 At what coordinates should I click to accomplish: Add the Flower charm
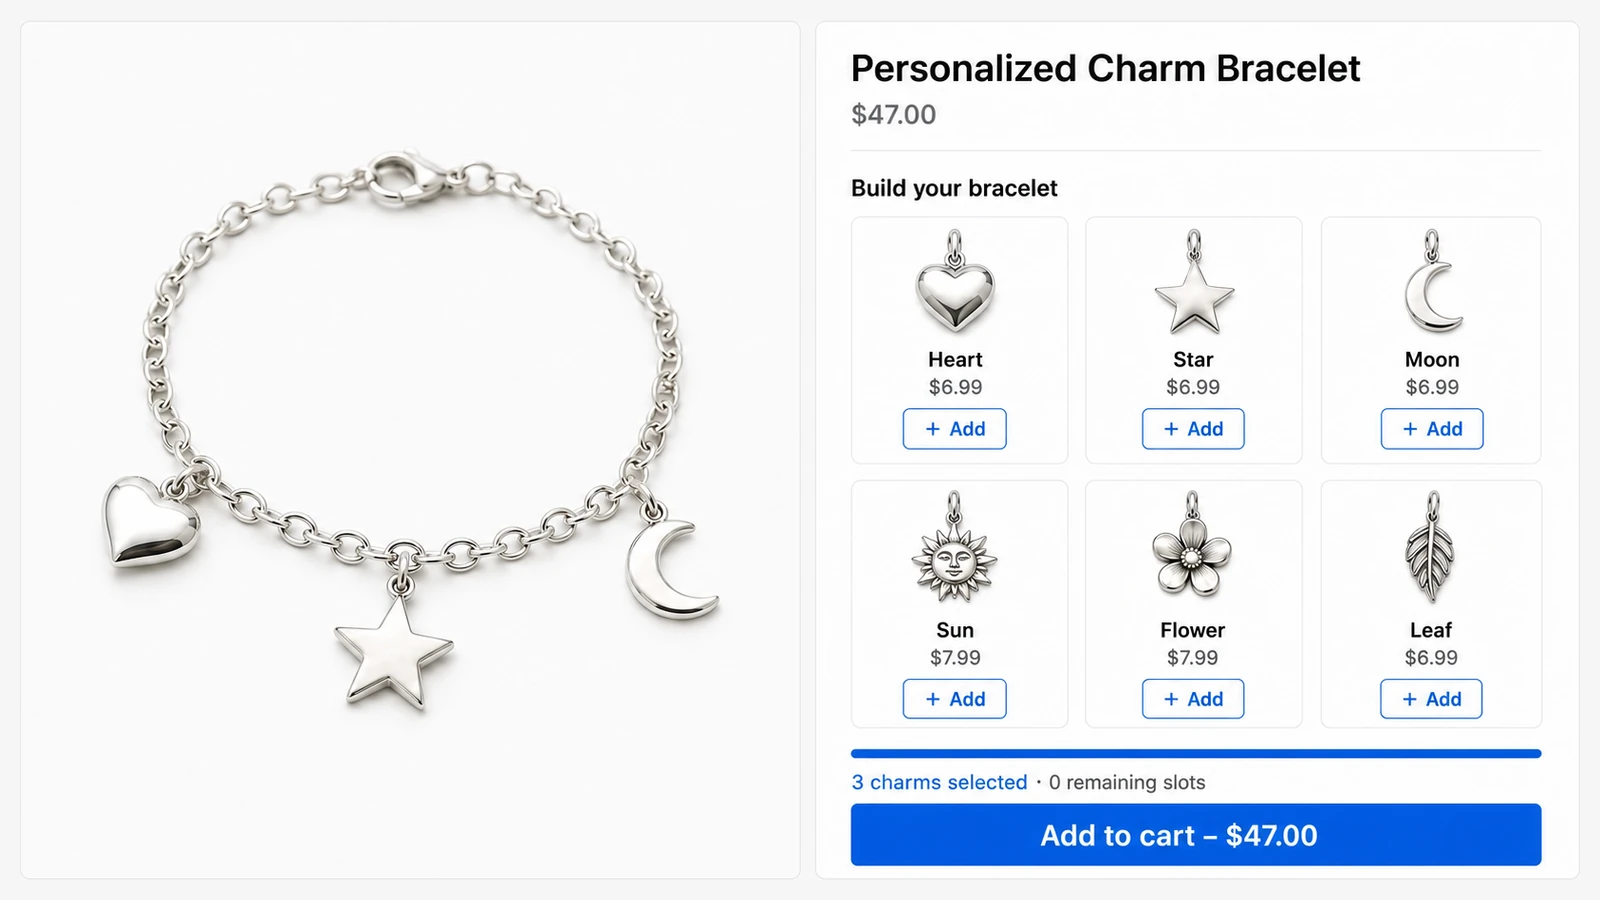[1193, 699]
